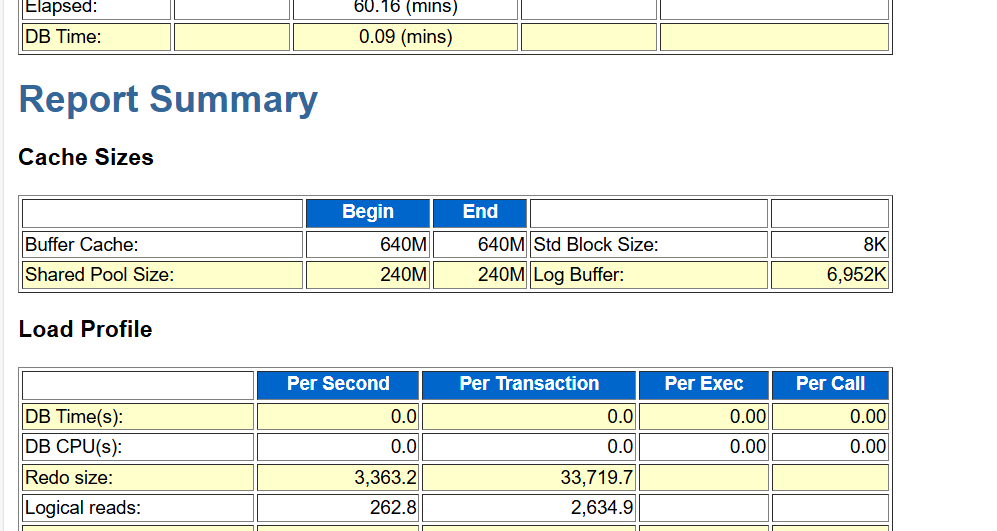This screenshot has height=531, width=997.
Task: Click DB CPU(s) Per Second value 0.0
Action: coord(404,446)
